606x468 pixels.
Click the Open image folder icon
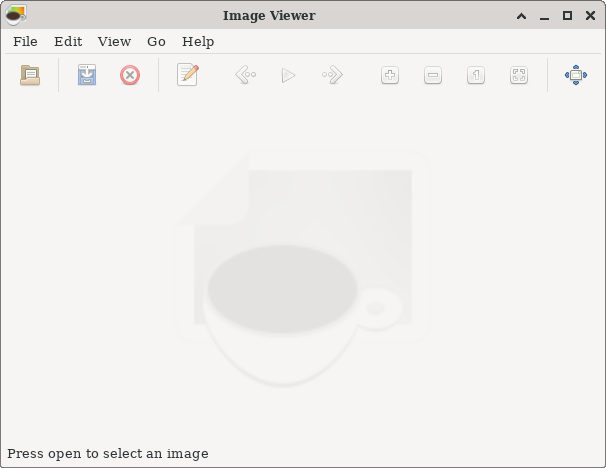tap(30, 75)
